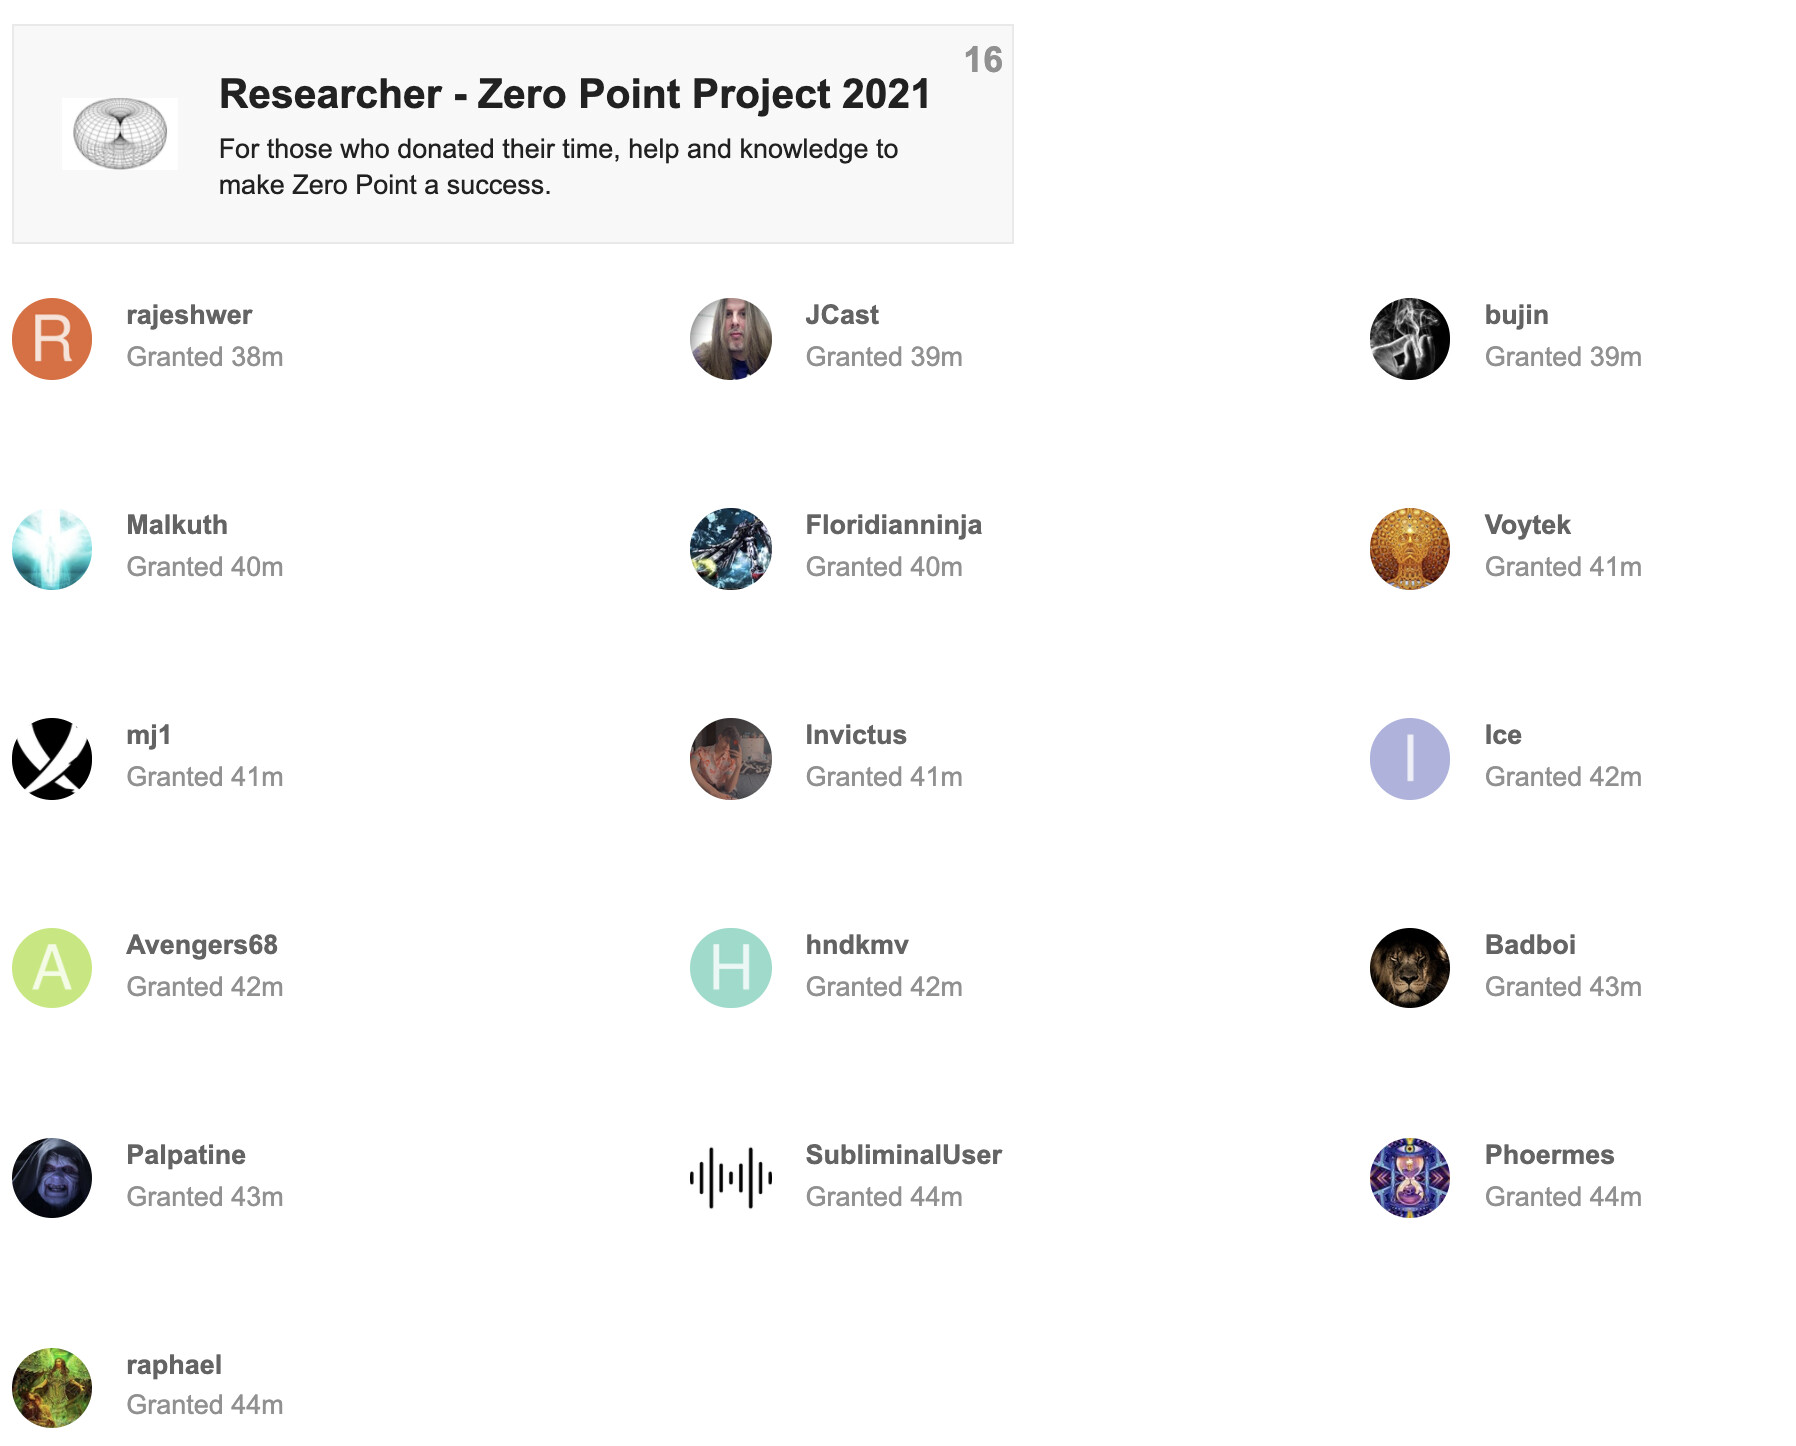Screen dimensions: 1796x1446
Task: Open raphael's profile name link
Action: [174, 1365]
